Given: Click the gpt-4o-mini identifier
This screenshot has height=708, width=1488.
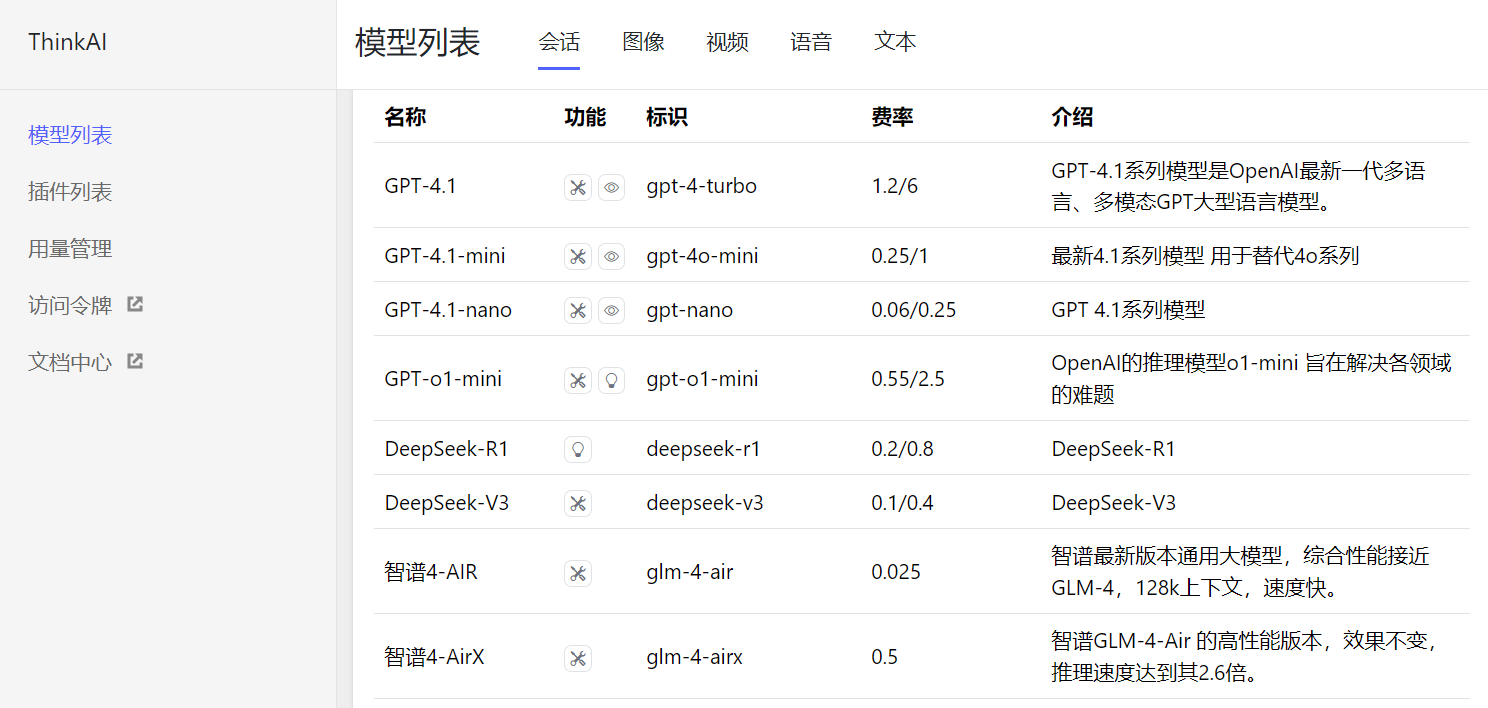Looking at the screenshot, I should 702,256.
